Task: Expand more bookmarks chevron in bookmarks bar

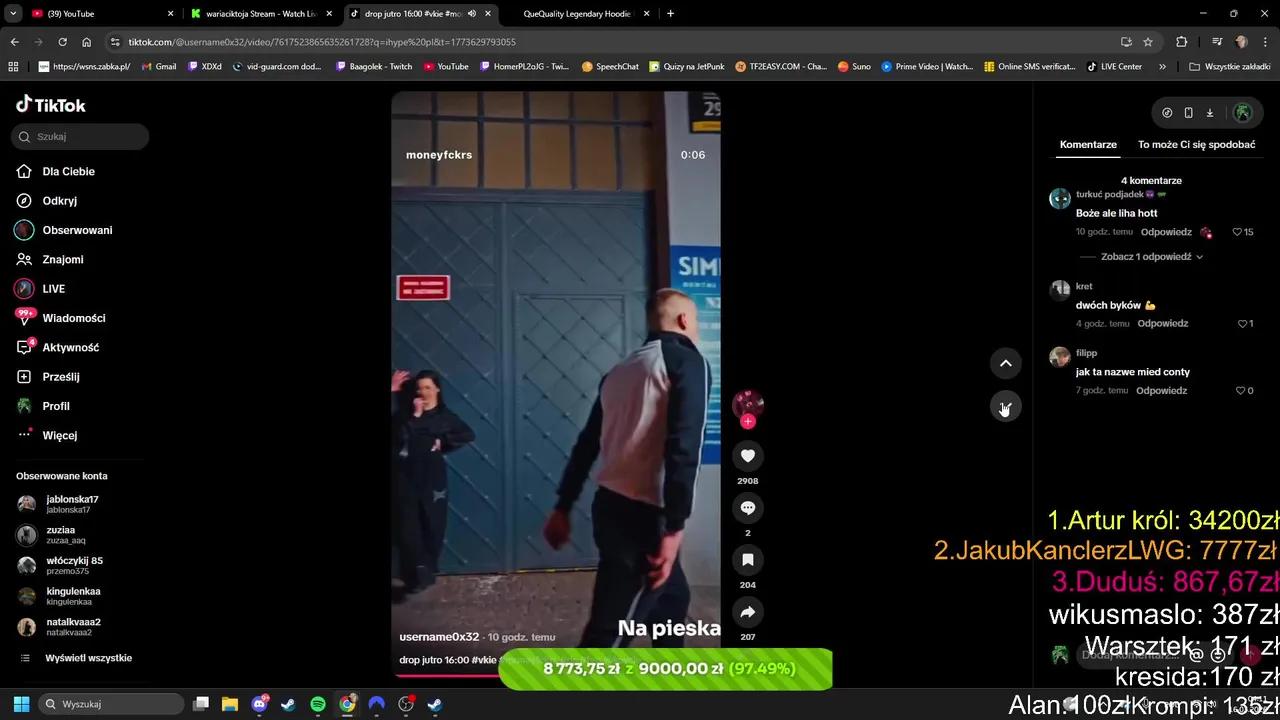Action: (1162, 67)
